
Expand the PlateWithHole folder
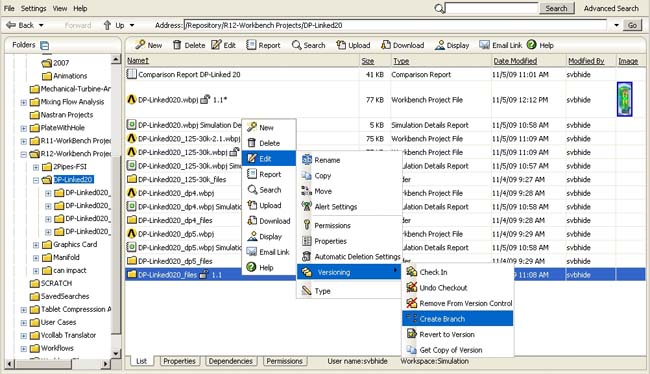(x=24, y=129)
